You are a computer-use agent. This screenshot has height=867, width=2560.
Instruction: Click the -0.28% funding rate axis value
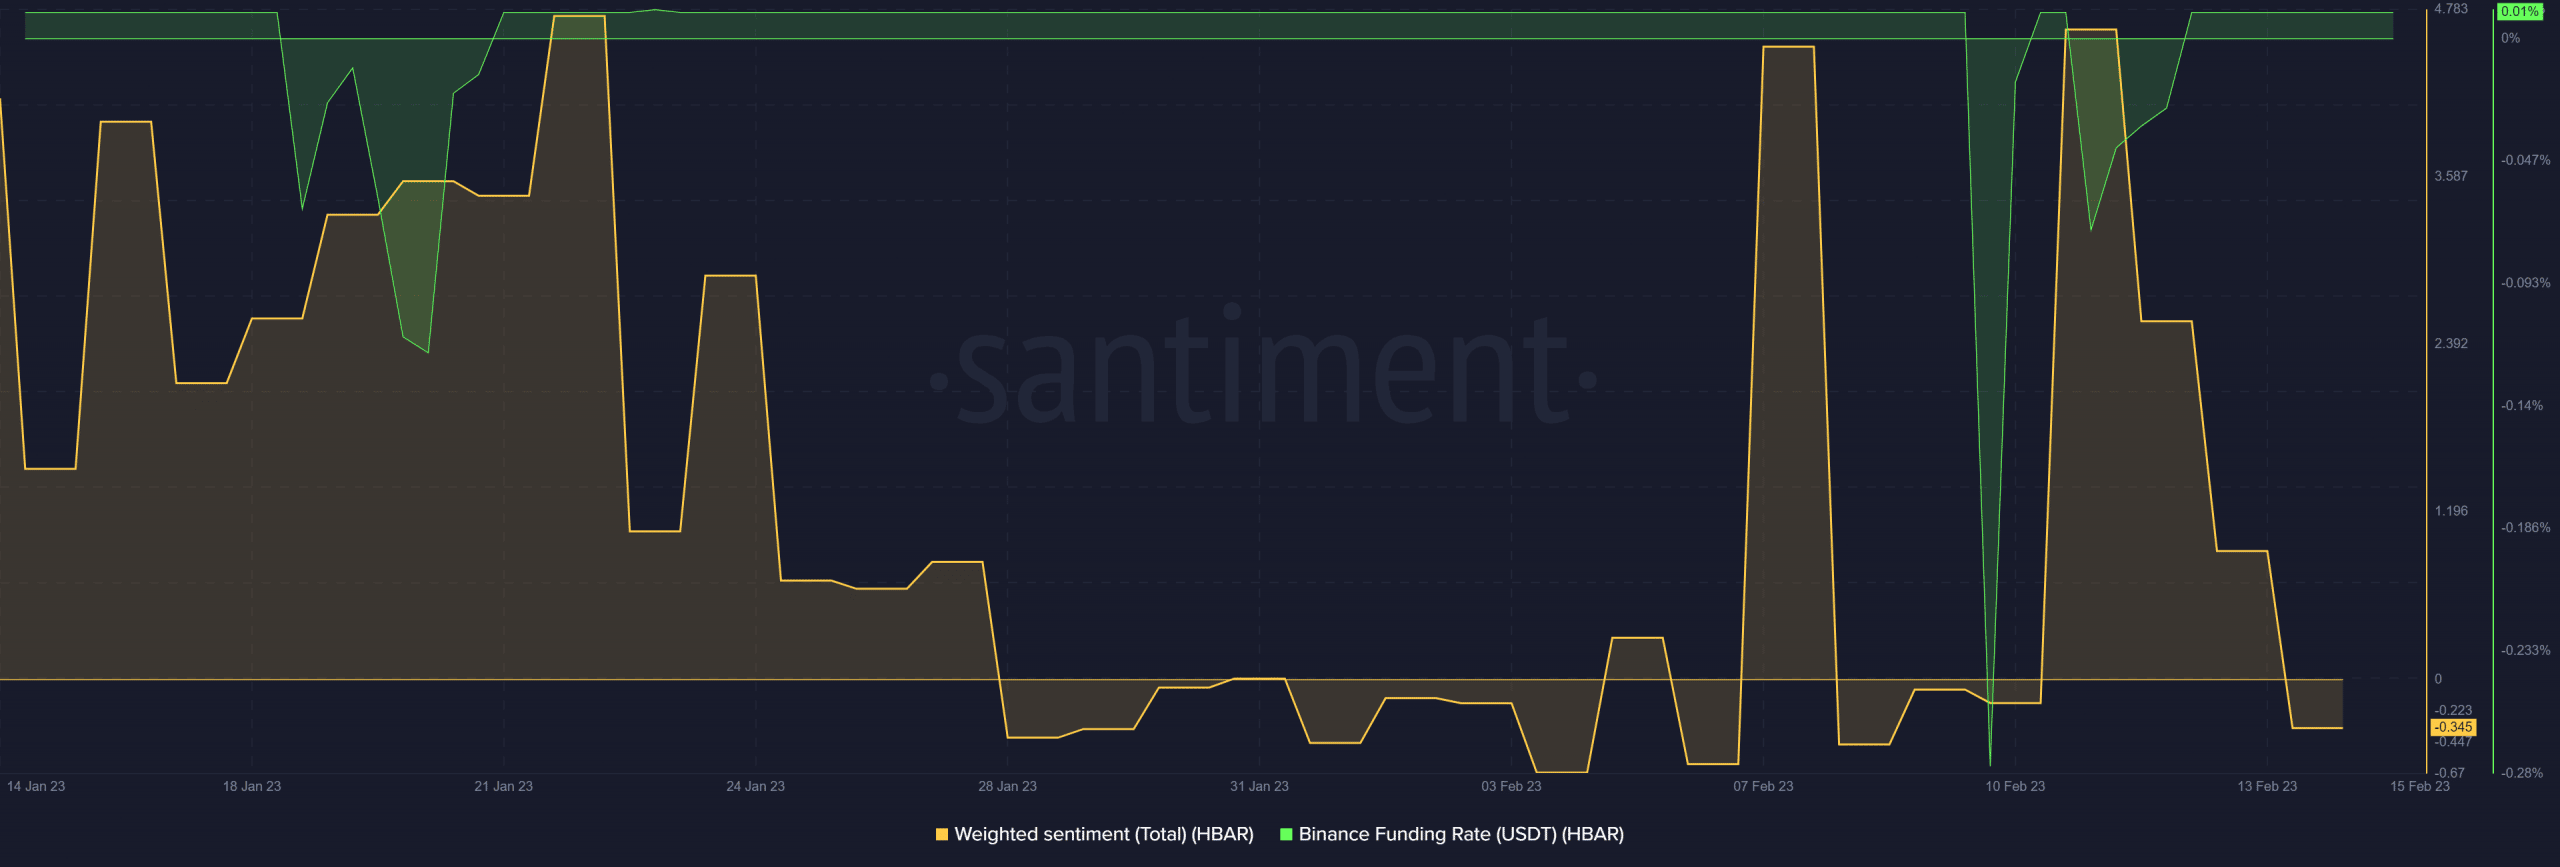point(2522,773)
